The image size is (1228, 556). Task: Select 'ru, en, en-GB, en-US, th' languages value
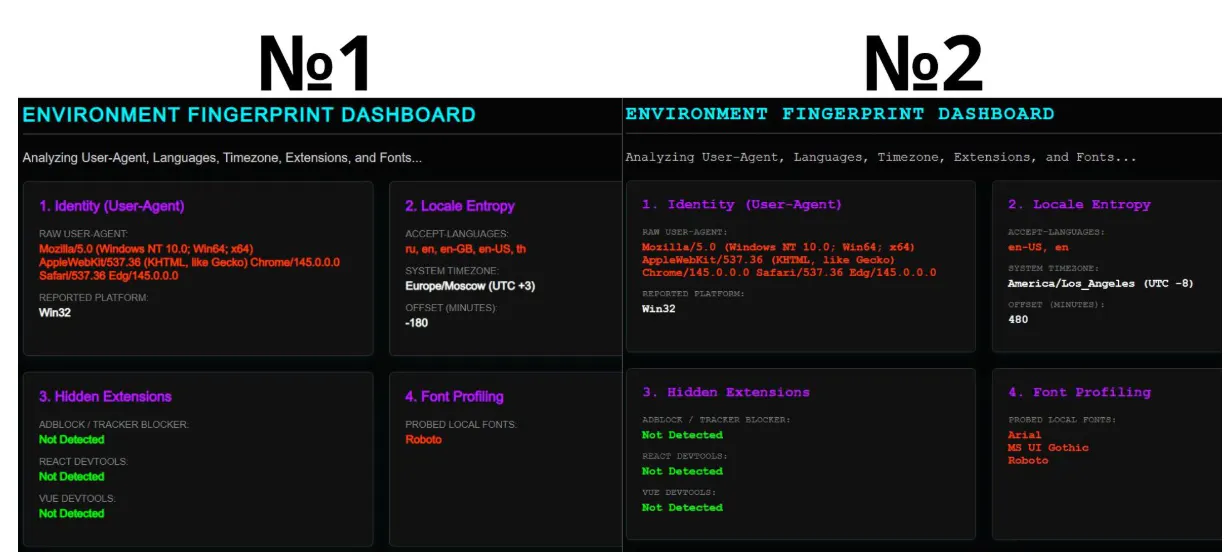465,249
